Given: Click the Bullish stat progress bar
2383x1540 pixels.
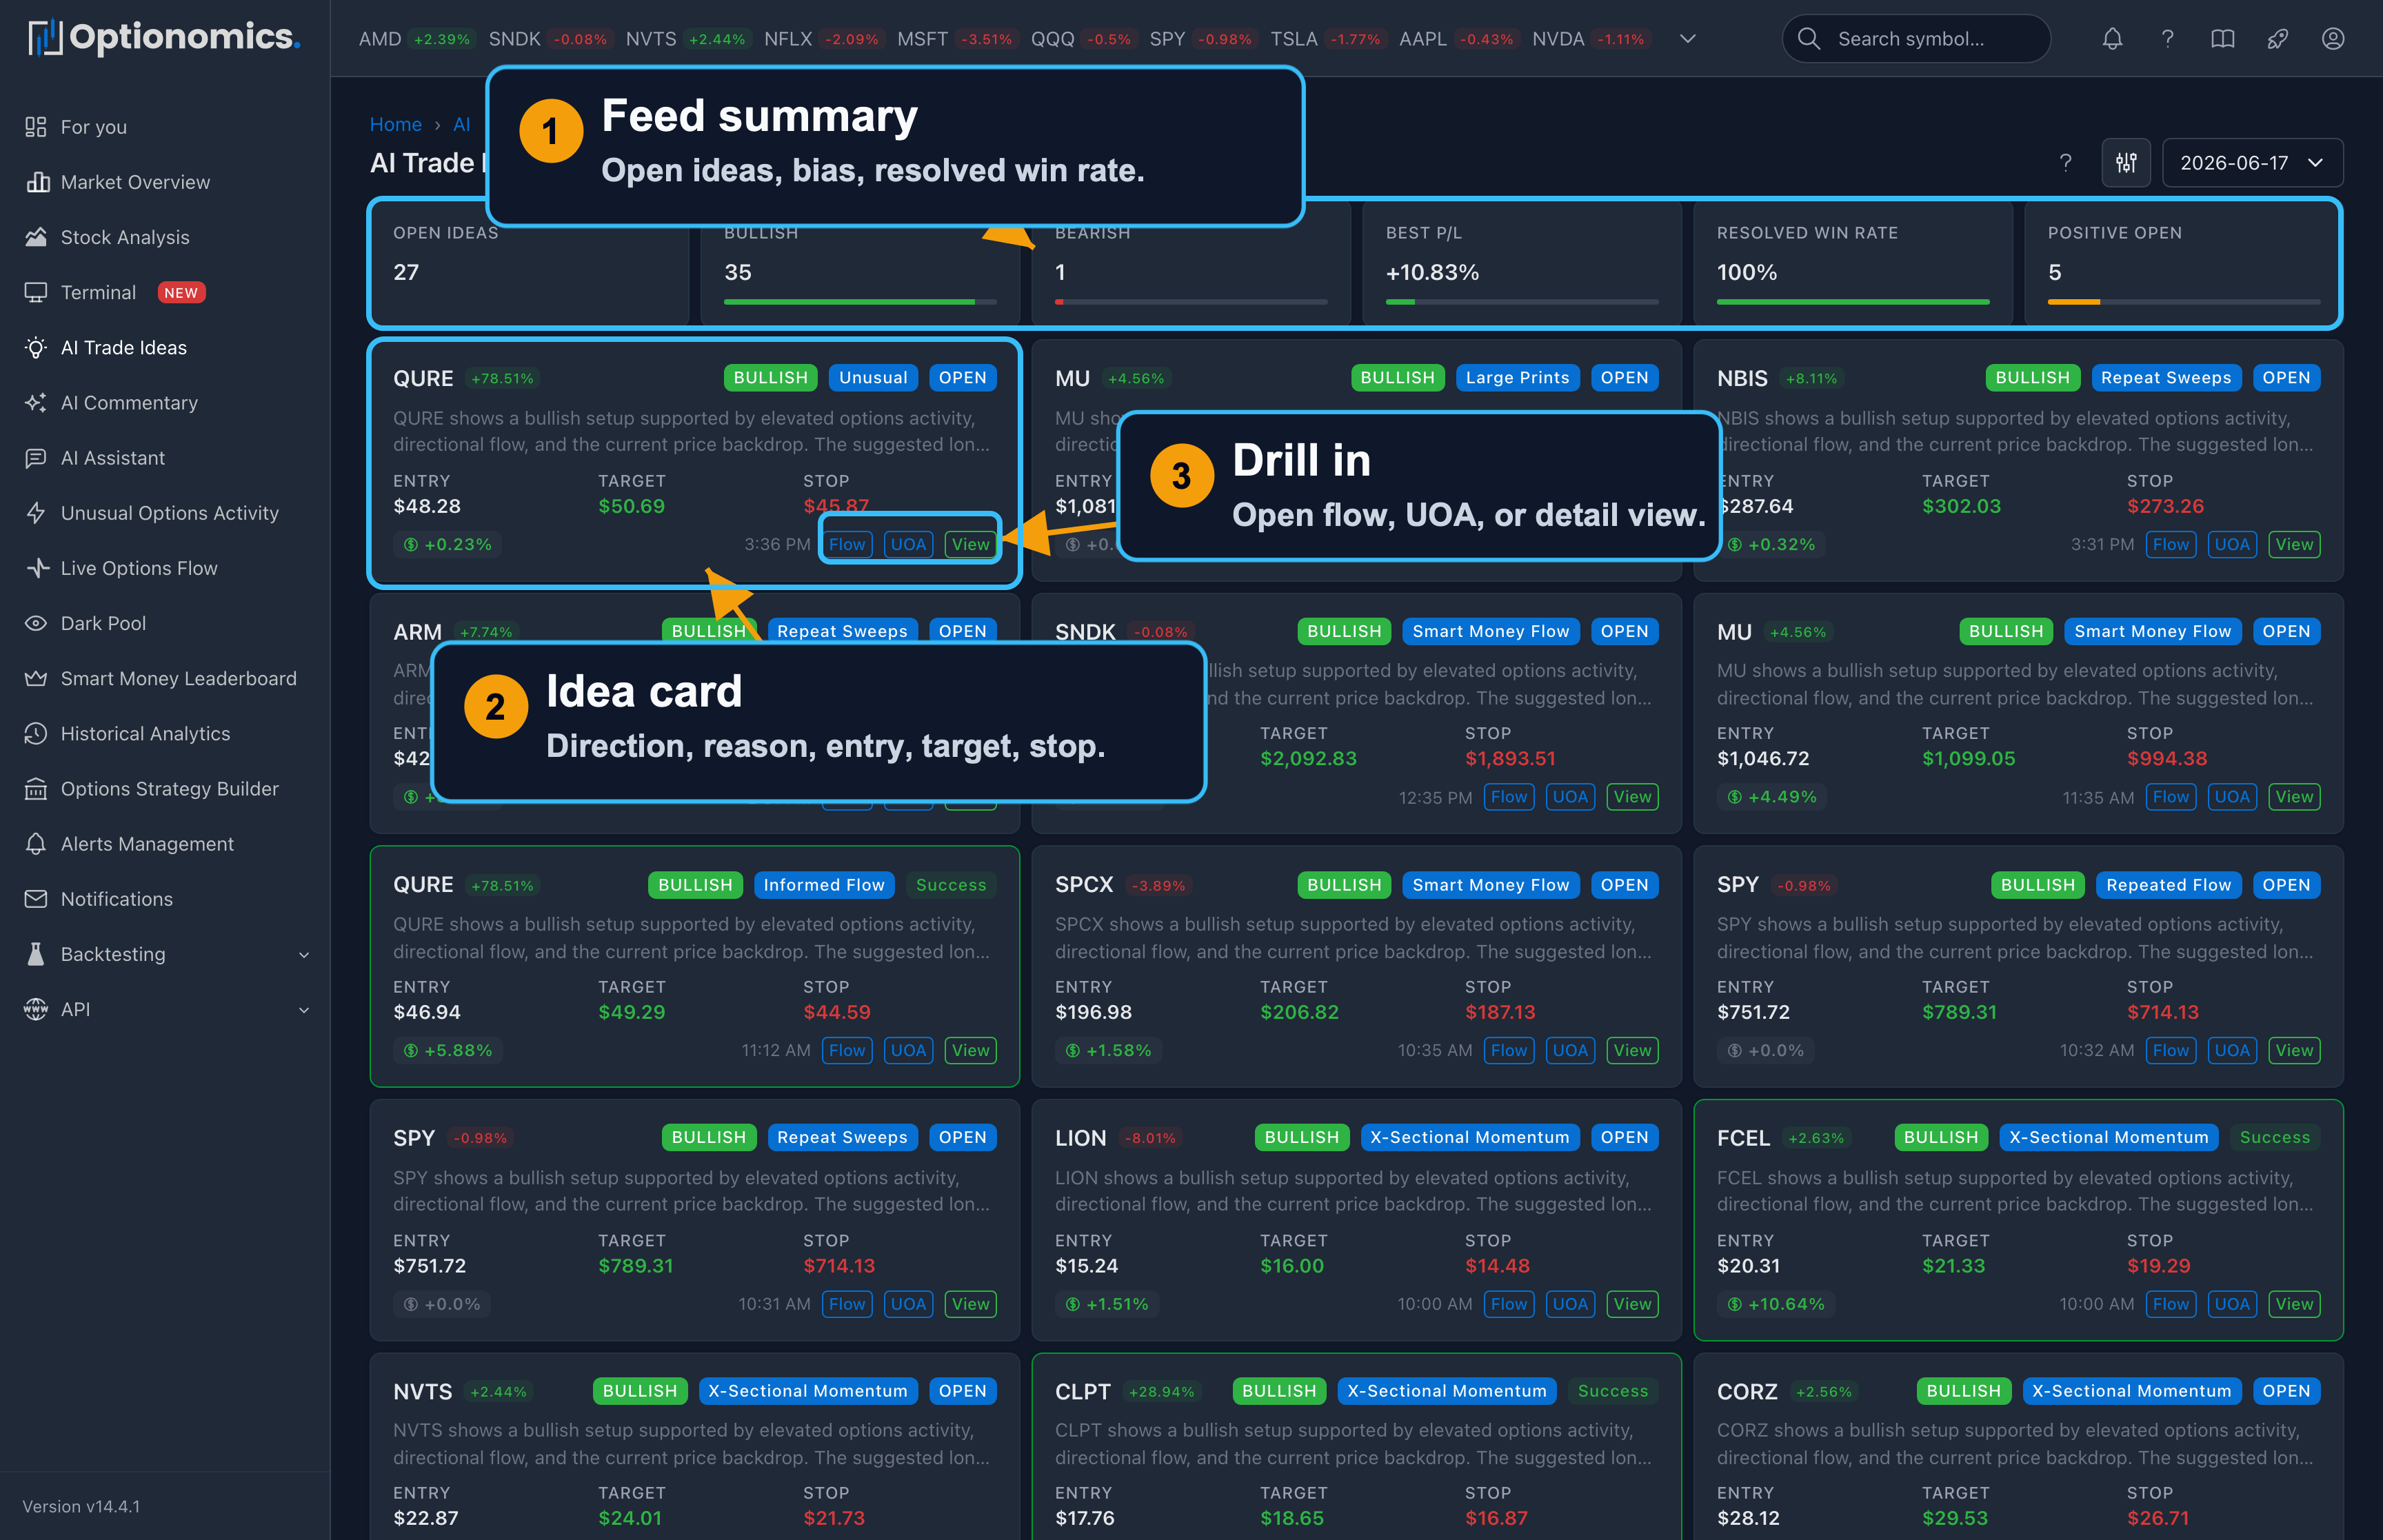Looking at the screenshot, I should click(860, 301).
